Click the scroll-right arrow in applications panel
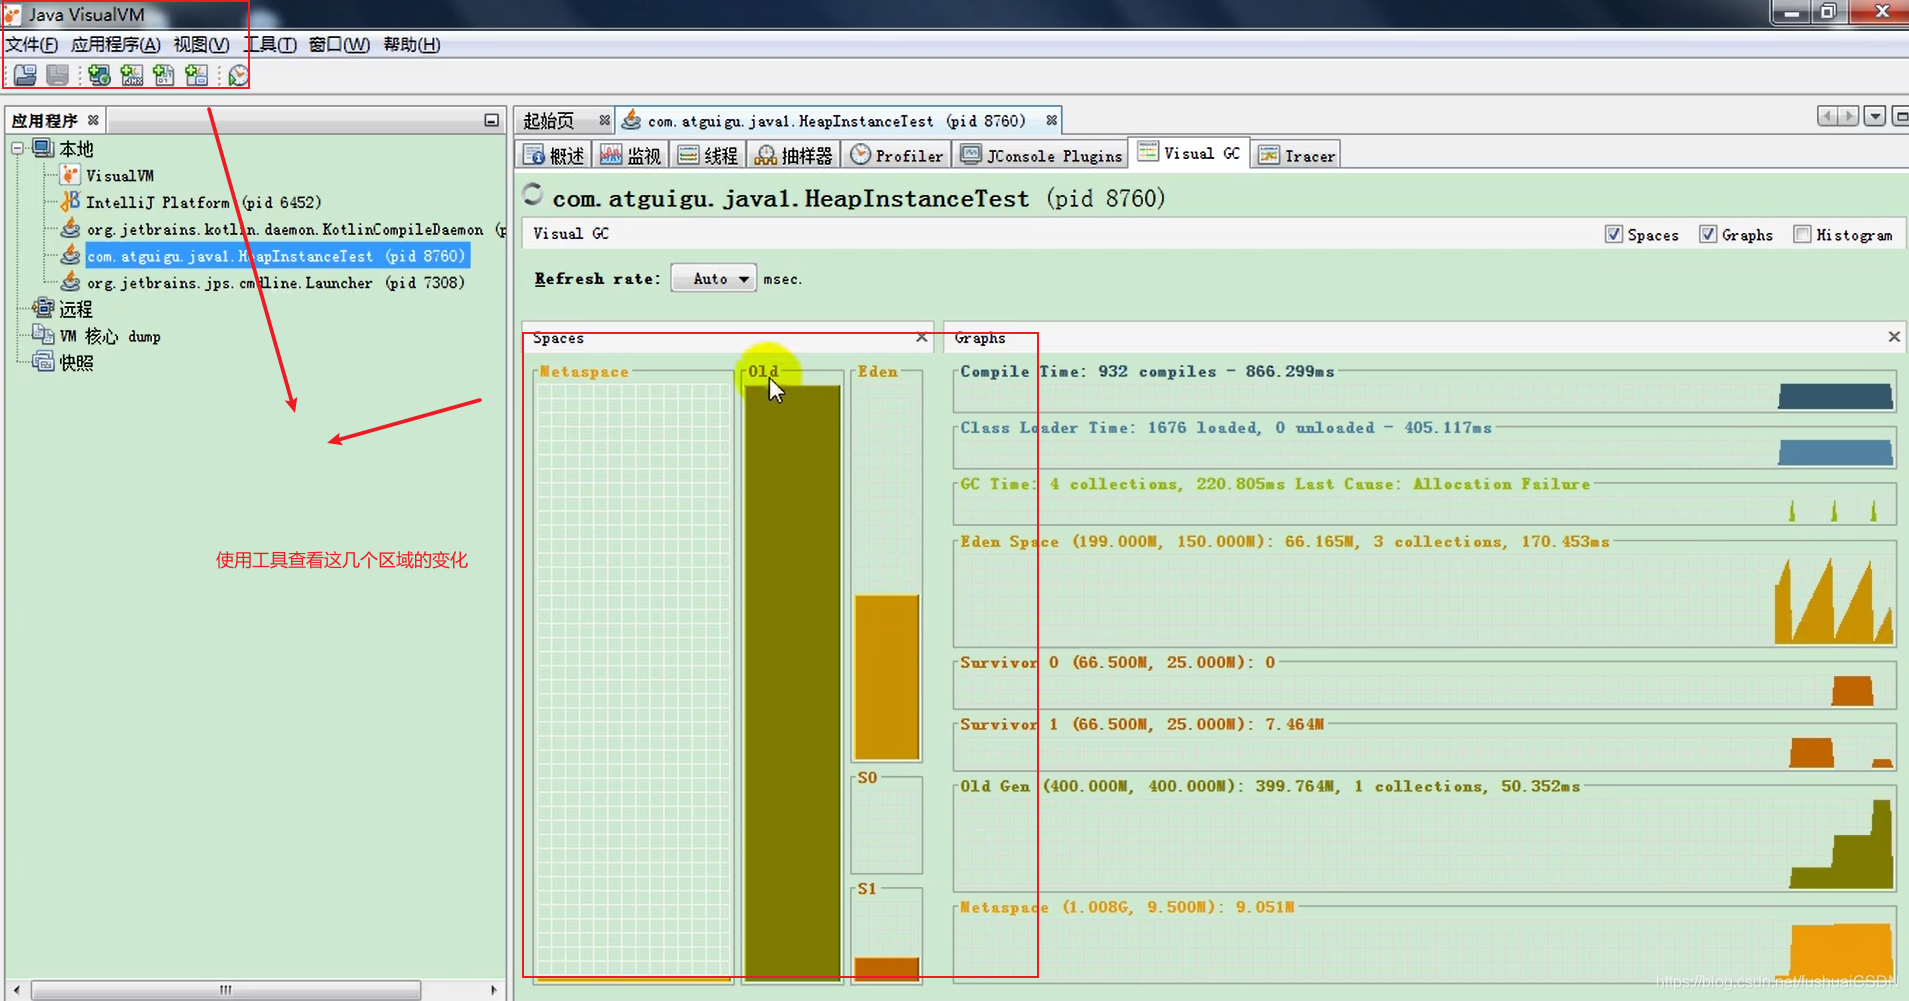 (493, 990)
